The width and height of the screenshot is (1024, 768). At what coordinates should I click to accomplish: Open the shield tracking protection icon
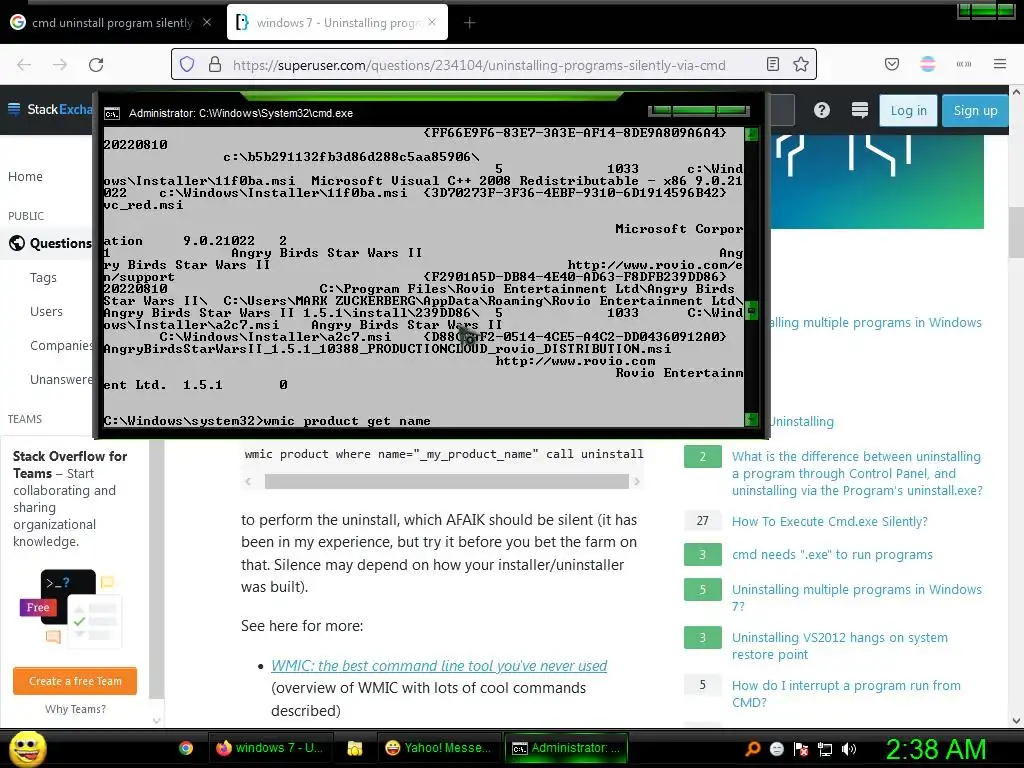coord(187,65)
